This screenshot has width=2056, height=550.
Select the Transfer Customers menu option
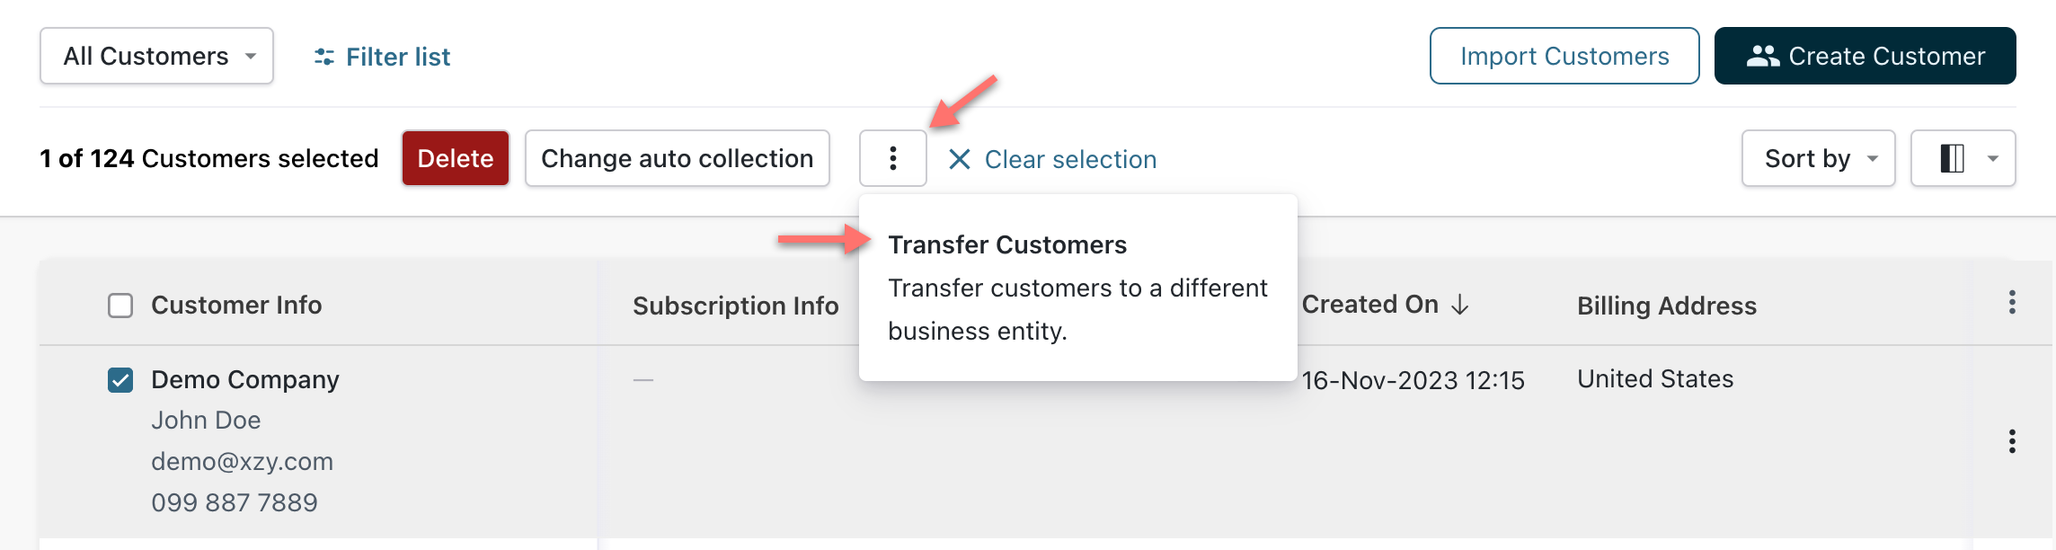tap(1007, 245)
